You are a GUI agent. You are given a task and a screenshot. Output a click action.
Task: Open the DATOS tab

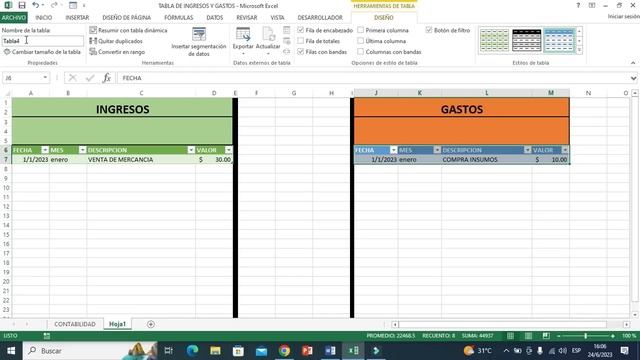point(215,18)
